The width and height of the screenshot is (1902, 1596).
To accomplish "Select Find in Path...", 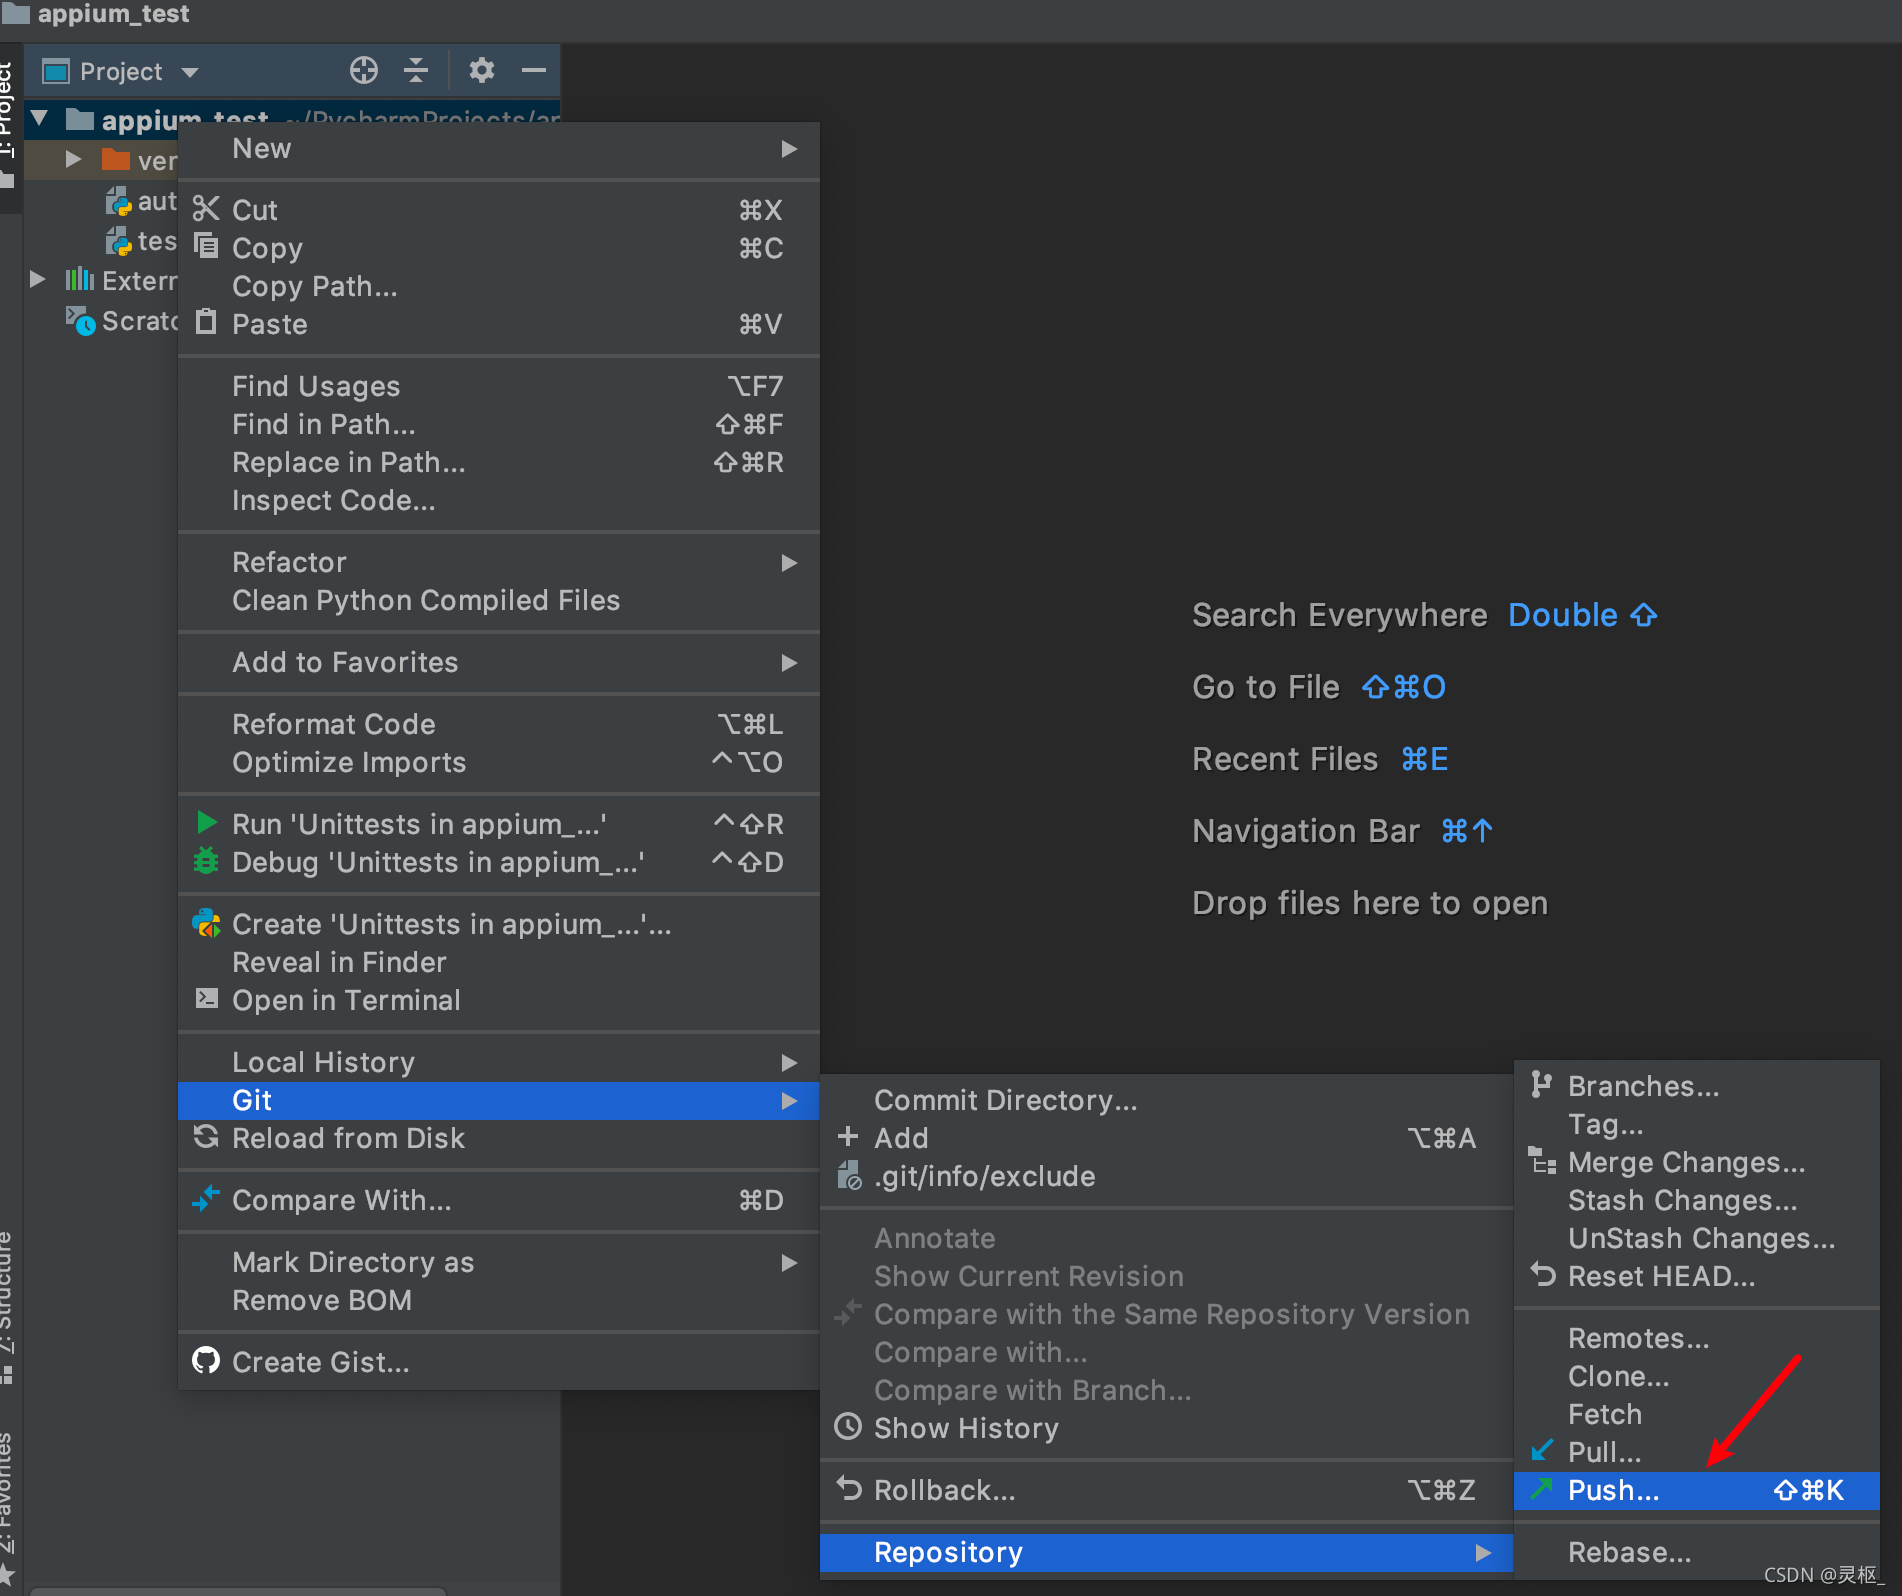I will [x=499, y=424].
